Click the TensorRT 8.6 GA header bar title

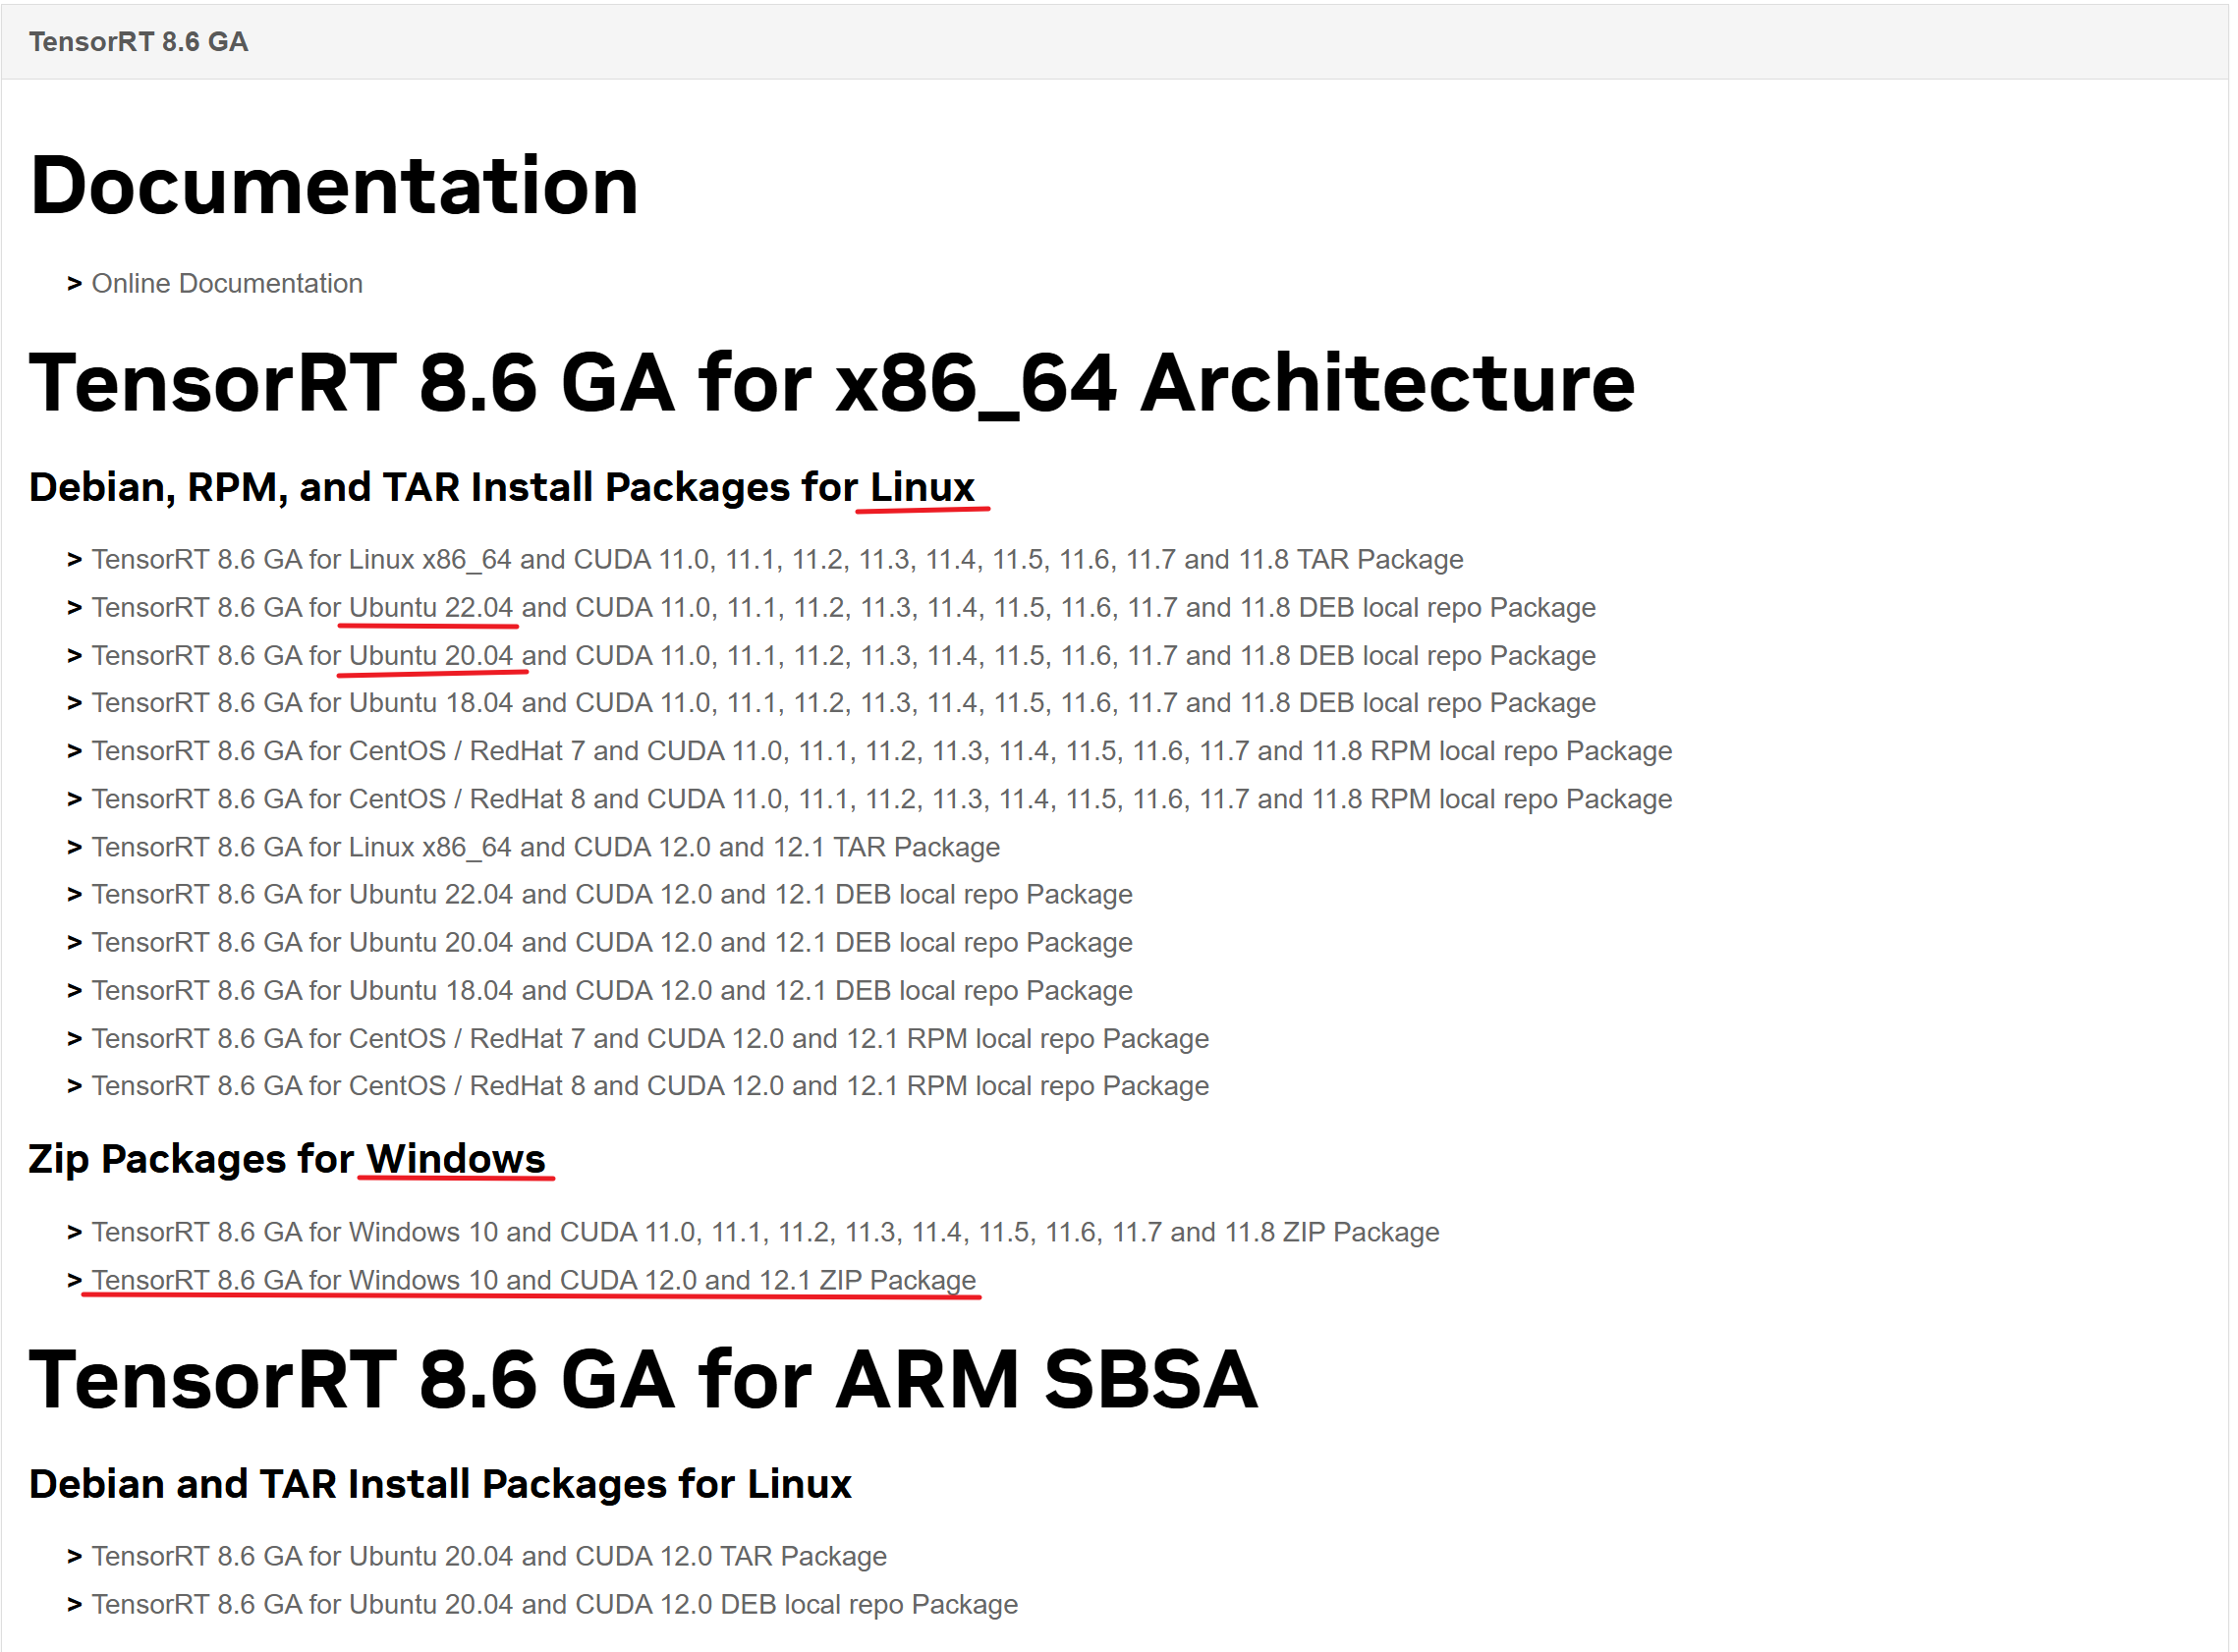[138, 42]
